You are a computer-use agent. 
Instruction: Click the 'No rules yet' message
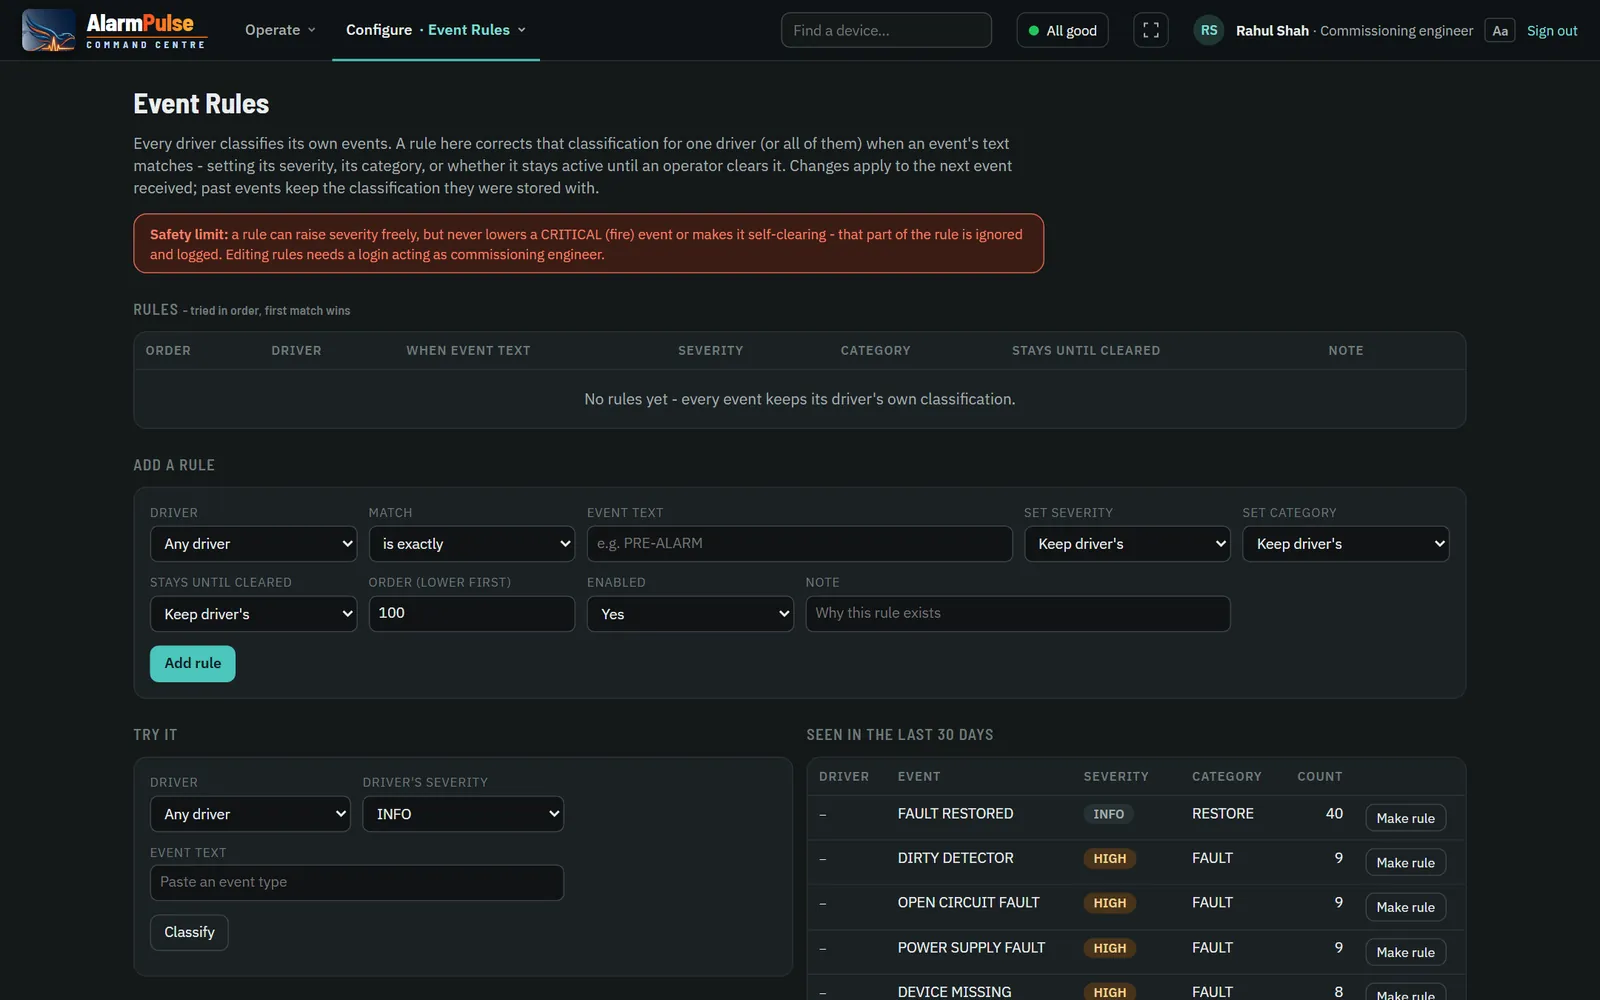[x=800, y=399]
